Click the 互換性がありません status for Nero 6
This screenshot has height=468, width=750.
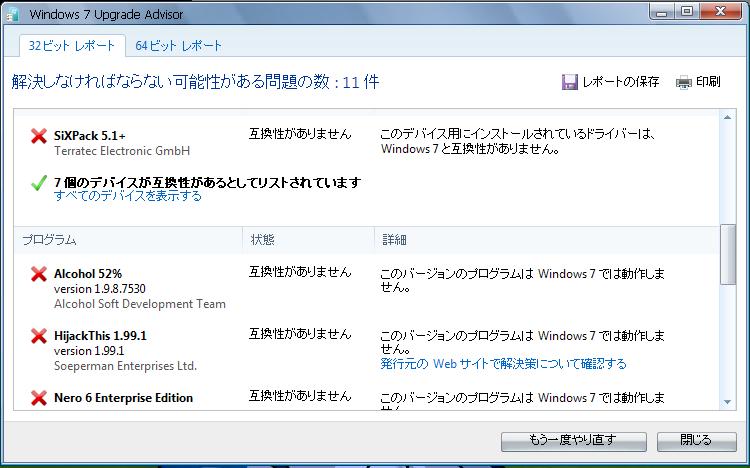300,396
